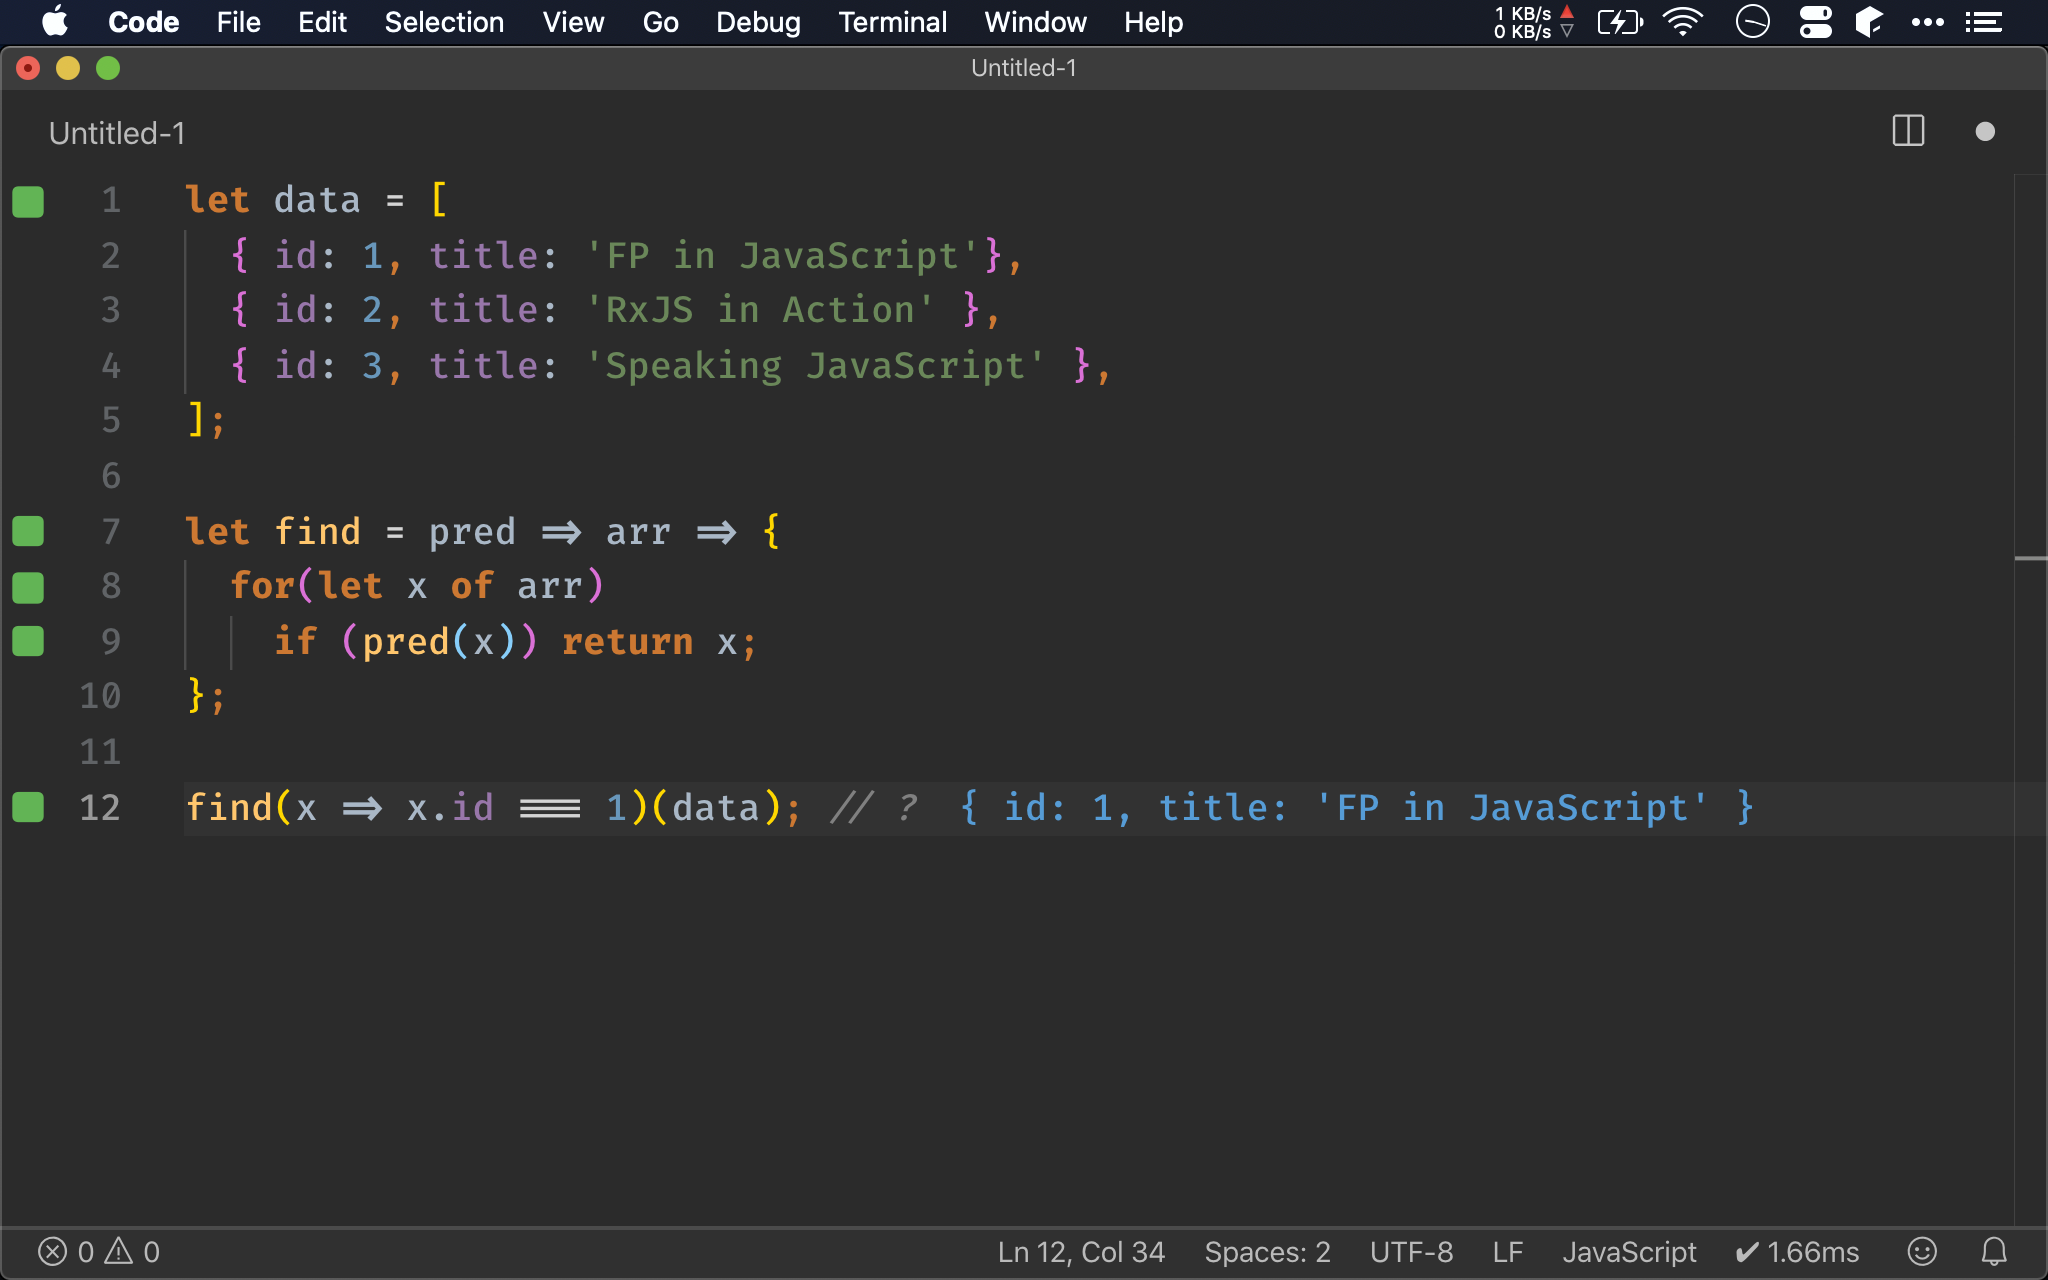Minimize the window with the yellow button

tap(68, 68)
